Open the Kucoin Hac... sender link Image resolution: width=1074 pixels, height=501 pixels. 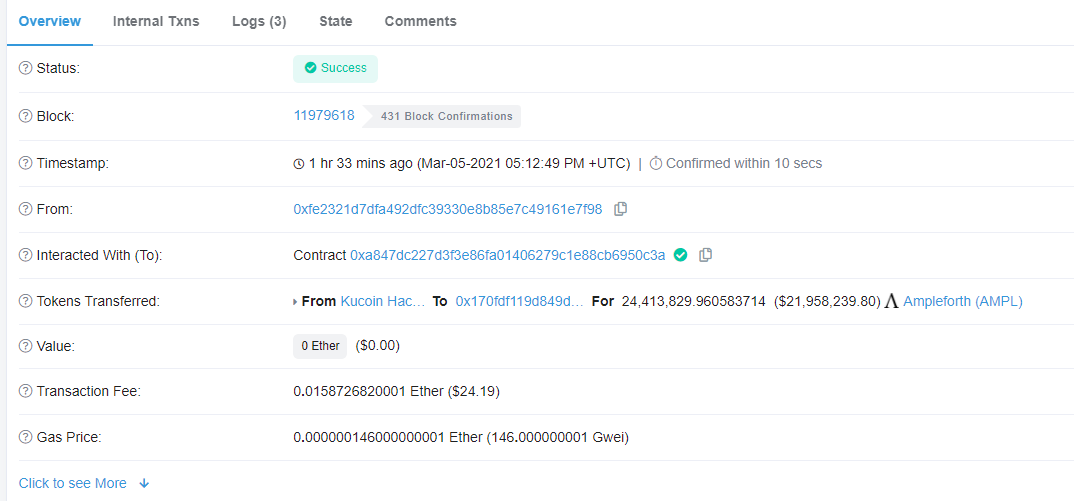click(383, 301)
